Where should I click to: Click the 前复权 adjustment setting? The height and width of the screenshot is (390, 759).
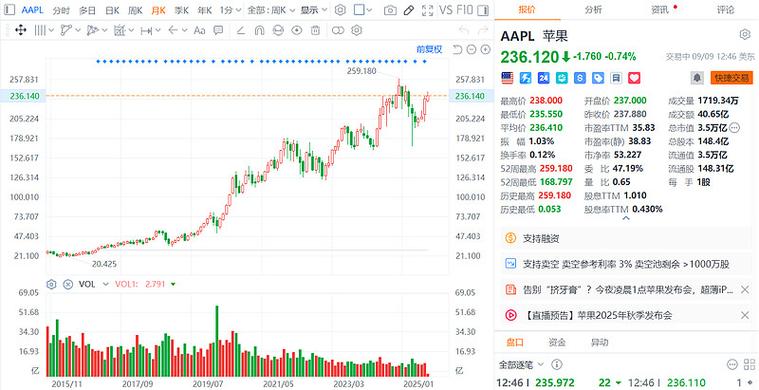coord(429,49)
